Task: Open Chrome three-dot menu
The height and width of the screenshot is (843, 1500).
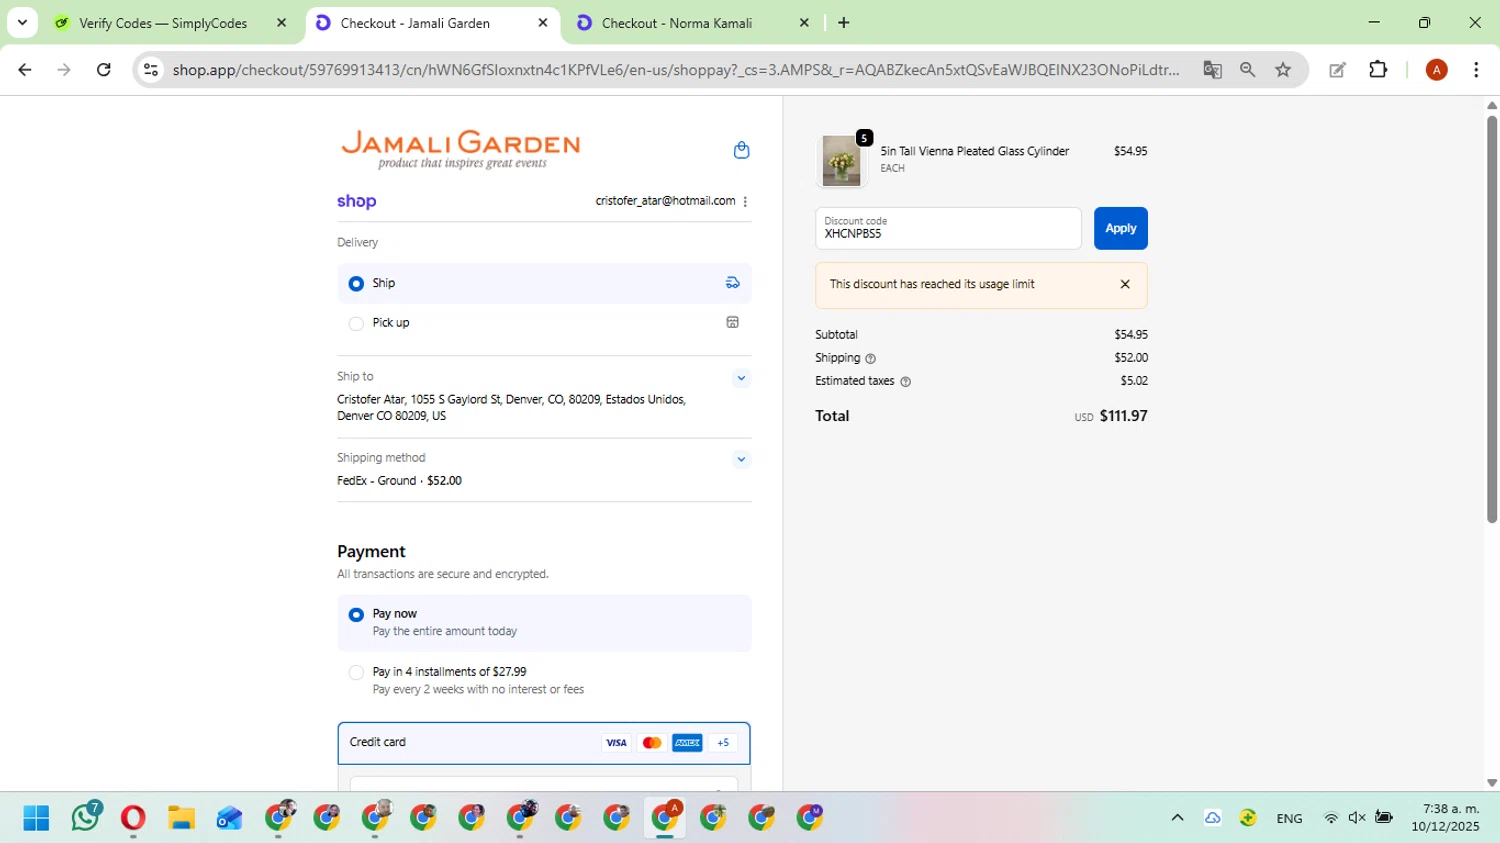Action: 1476,69
